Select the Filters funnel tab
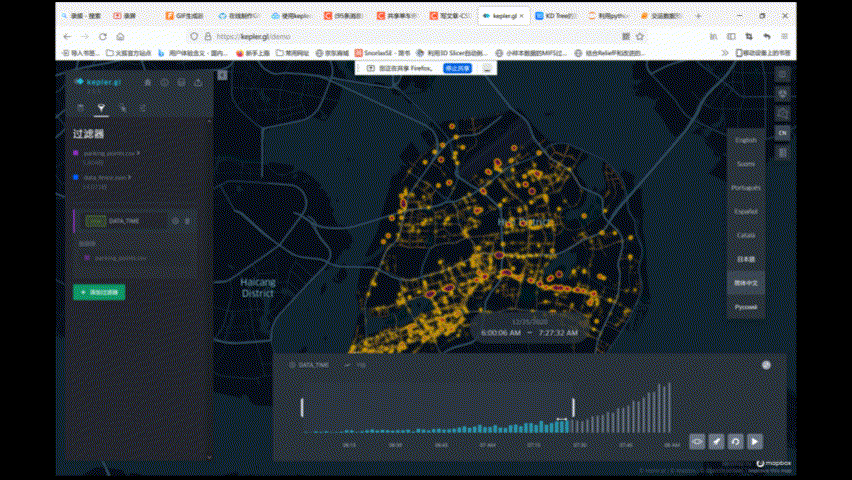This screenshot has width=852, height=480. tap(101, 108)
